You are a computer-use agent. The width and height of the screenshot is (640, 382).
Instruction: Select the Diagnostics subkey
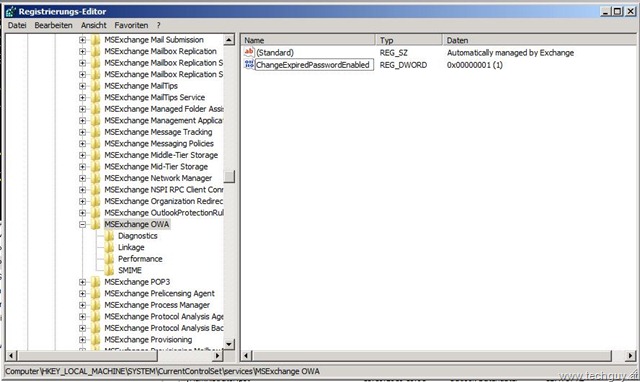pyautogui.click(x=138, y=236)
